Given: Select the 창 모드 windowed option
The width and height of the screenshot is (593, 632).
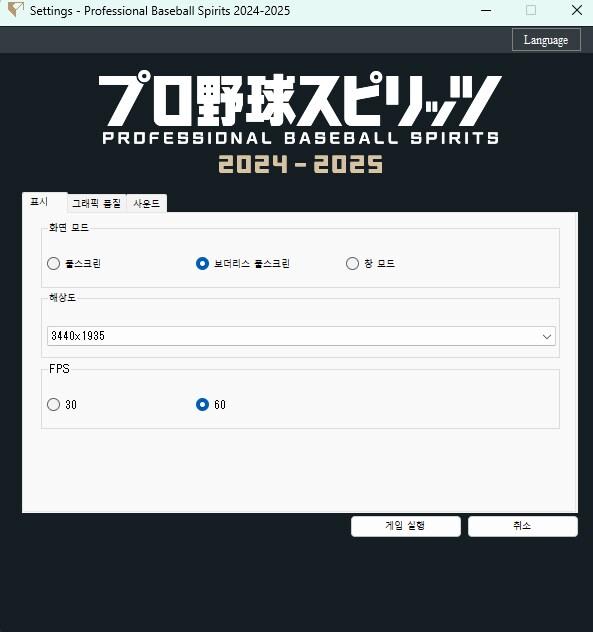Looking at the screenshot, I should pyautogui.click(x=370, y=264).
